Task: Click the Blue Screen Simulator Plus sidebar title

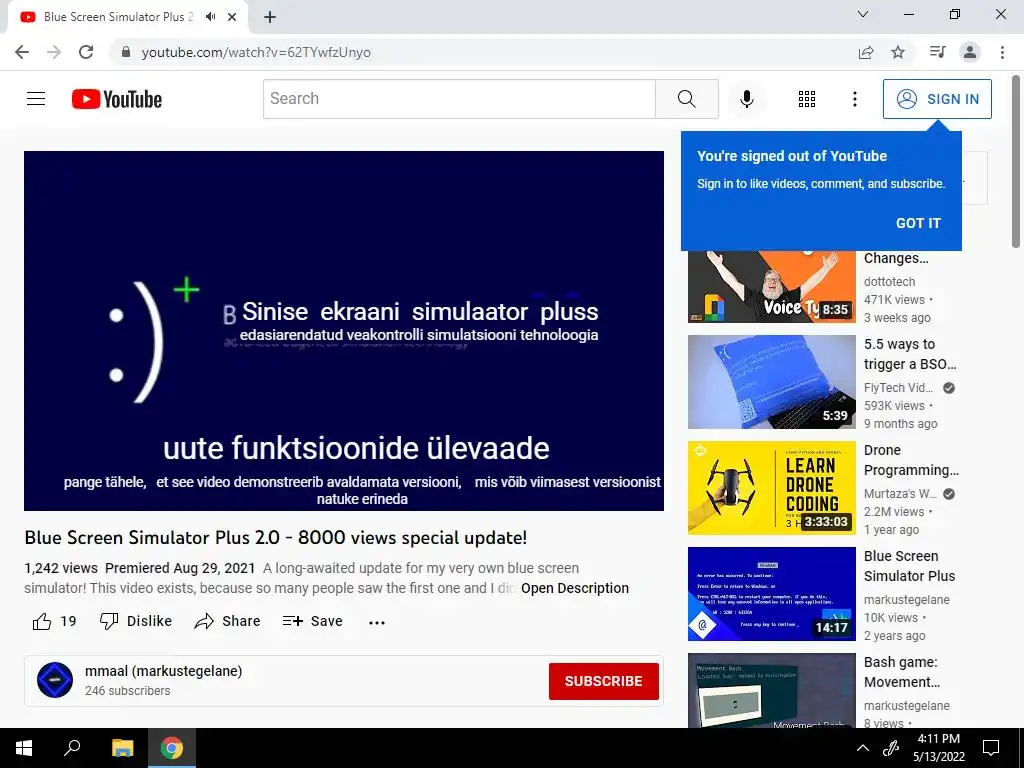Action: 909,566
